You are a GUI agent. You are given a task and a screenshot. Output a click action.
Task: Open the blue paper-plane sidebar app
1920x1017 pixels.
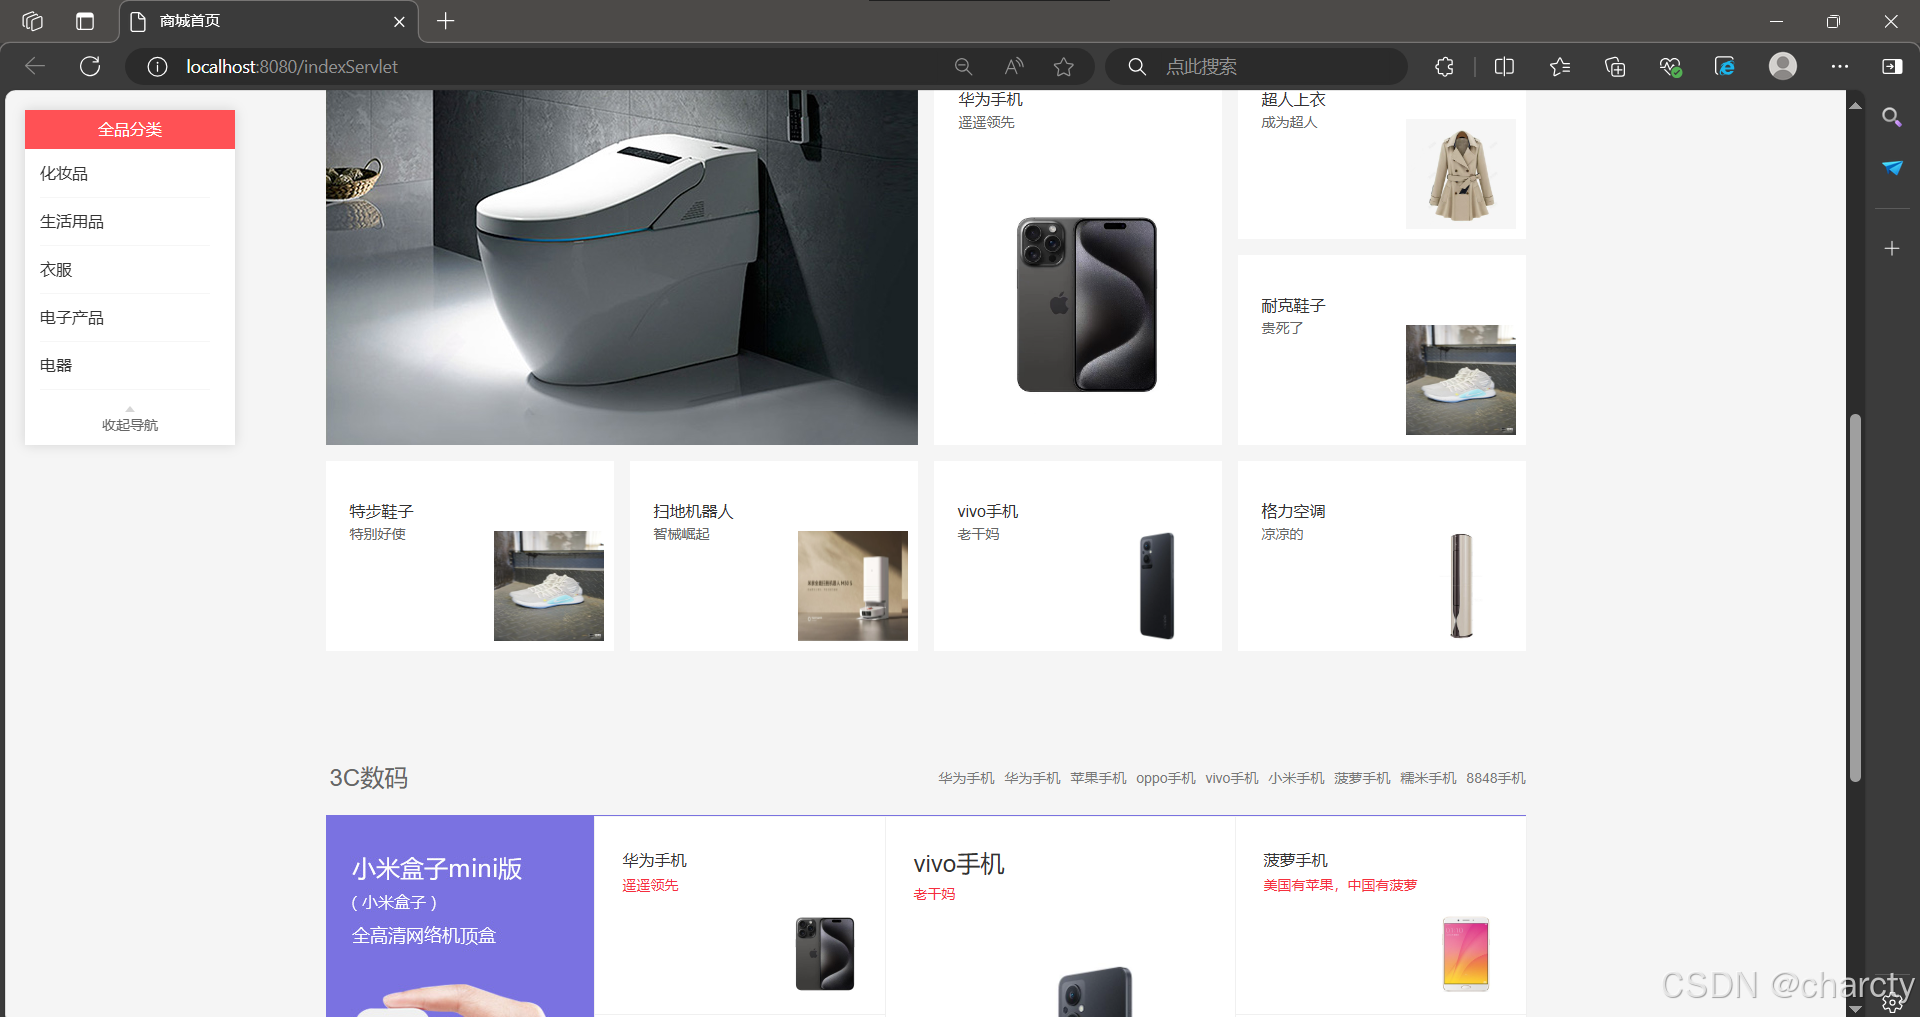click(x=1892, y=168)
